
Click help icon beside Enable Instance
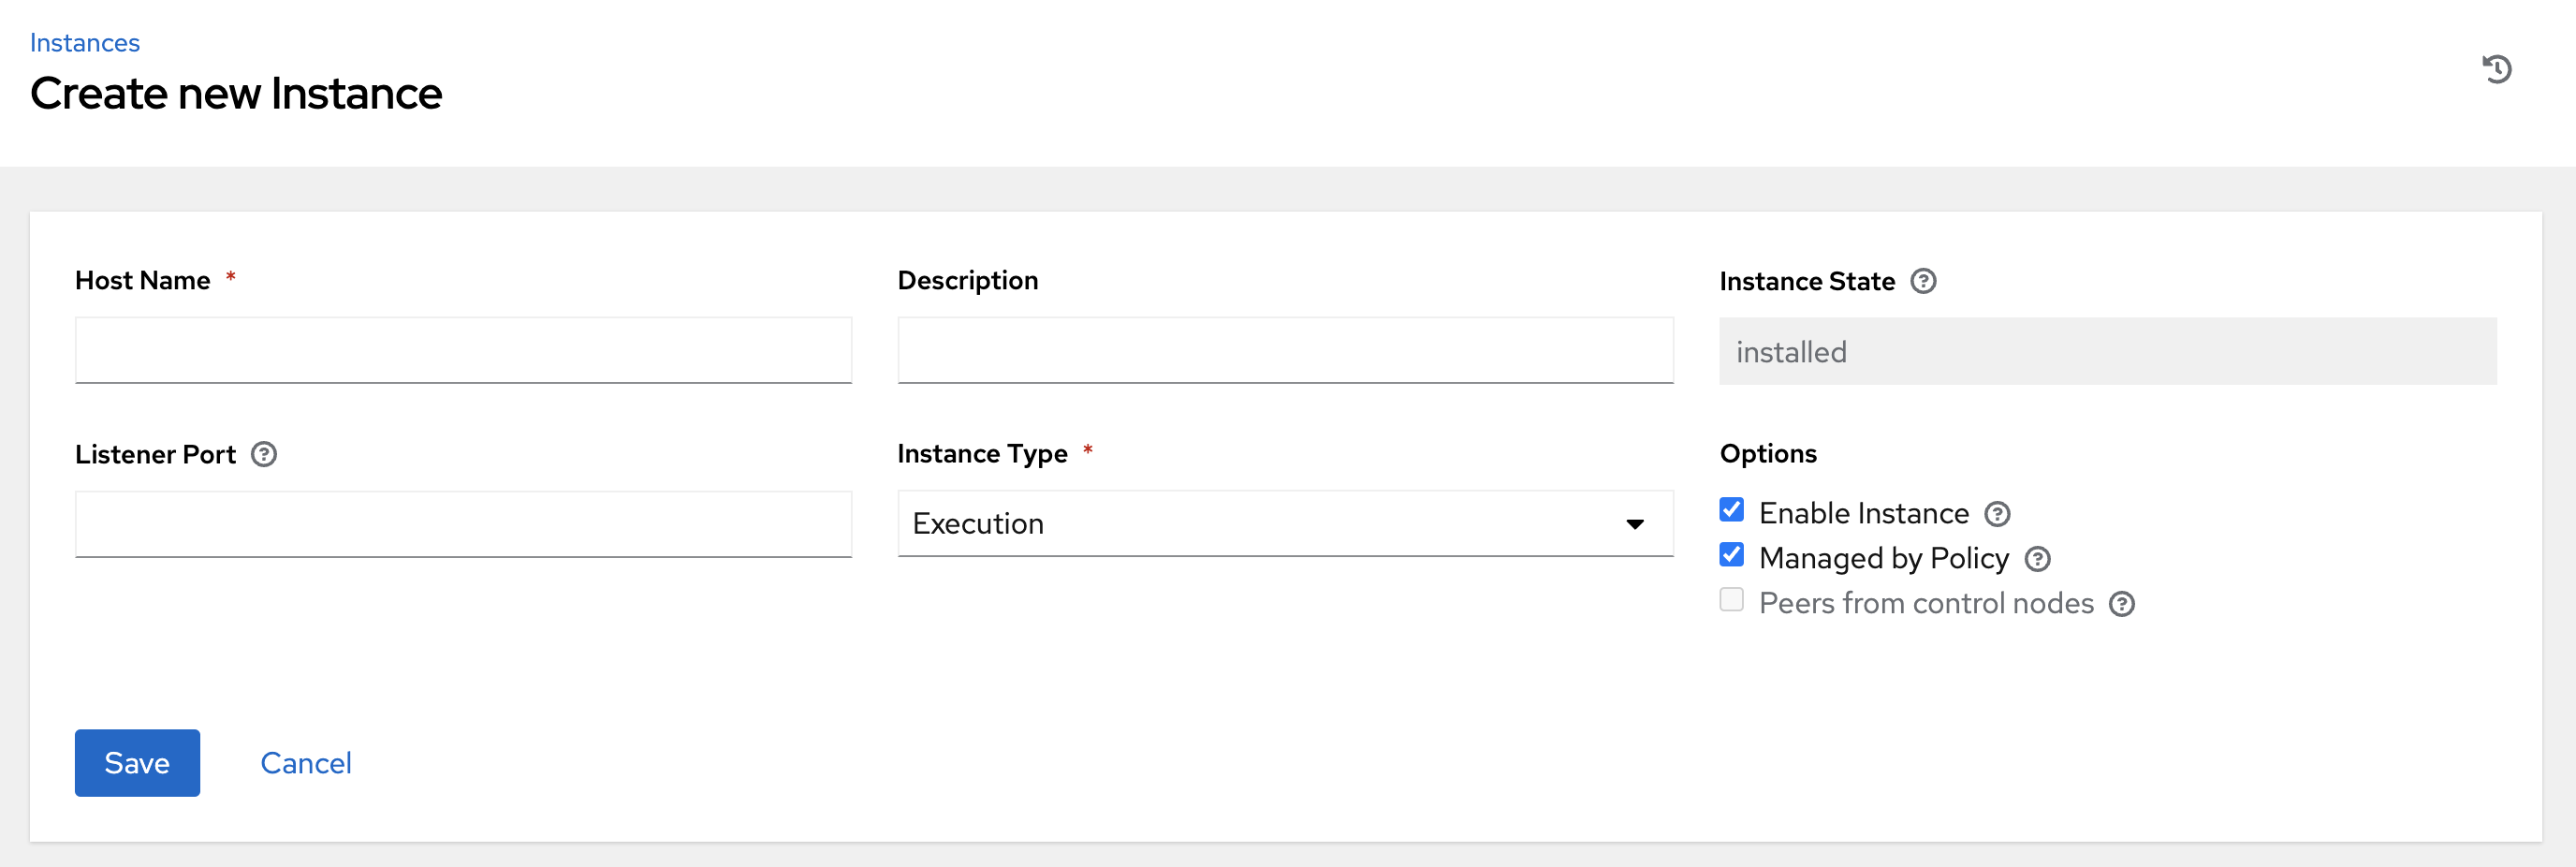pos(1997,514)
